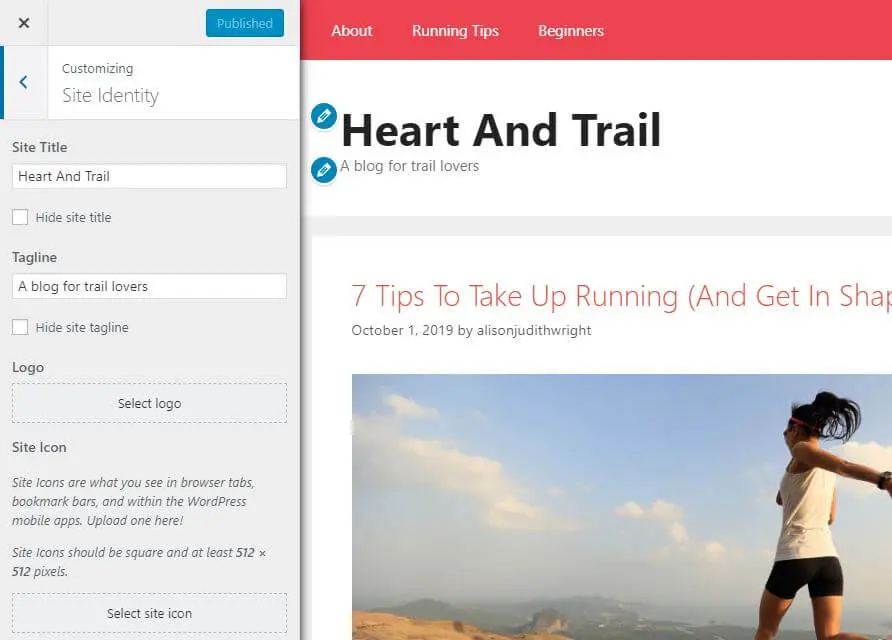This screenshot has width=892, height=640.
Task: Click the tagline text in the preview
Action: click(x=410, y=166)
